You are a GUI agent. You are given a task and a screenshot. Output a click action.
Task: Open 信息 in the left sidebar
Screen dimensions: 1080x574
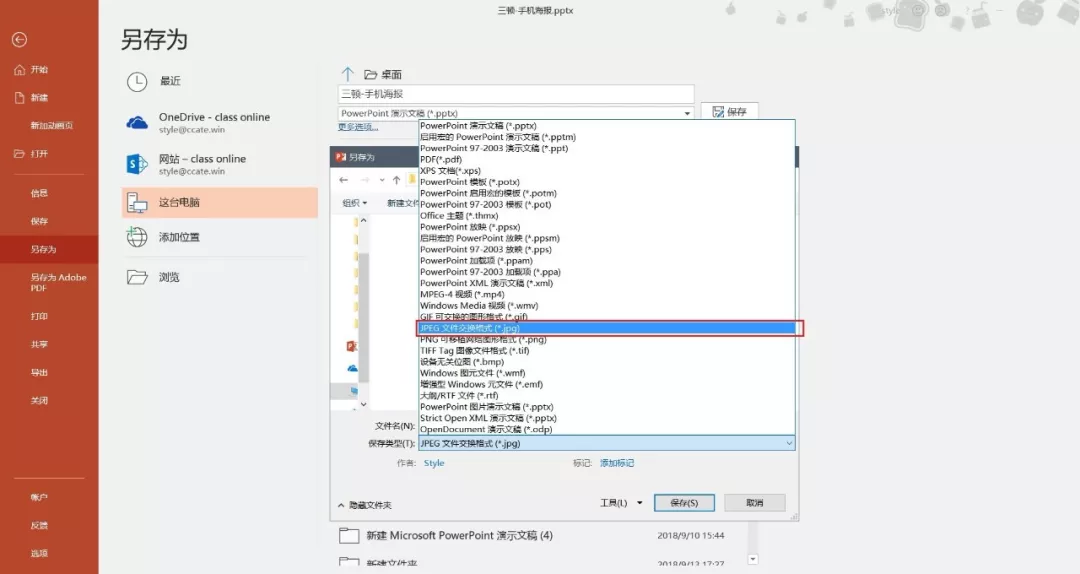pos(39,194)
